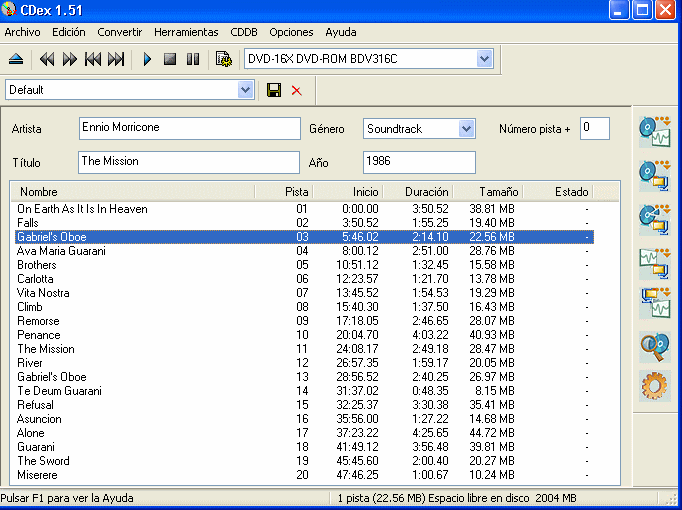This screenshot has width=682, height=510.
Task: Skip to the next track icon
Action: [116, 60]
